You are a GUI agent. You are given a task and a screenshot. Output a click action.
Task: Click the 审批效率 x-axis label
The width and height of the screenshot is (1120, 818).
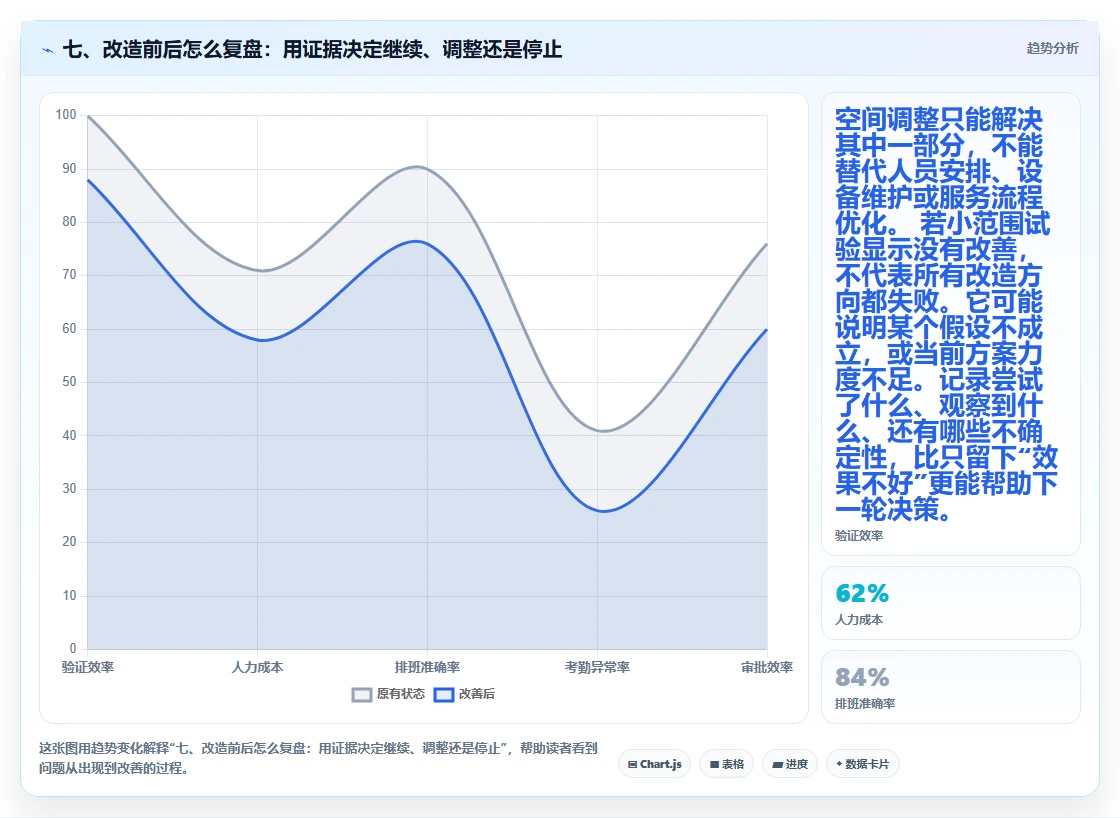pyautogui.click(x=767, y=667)
